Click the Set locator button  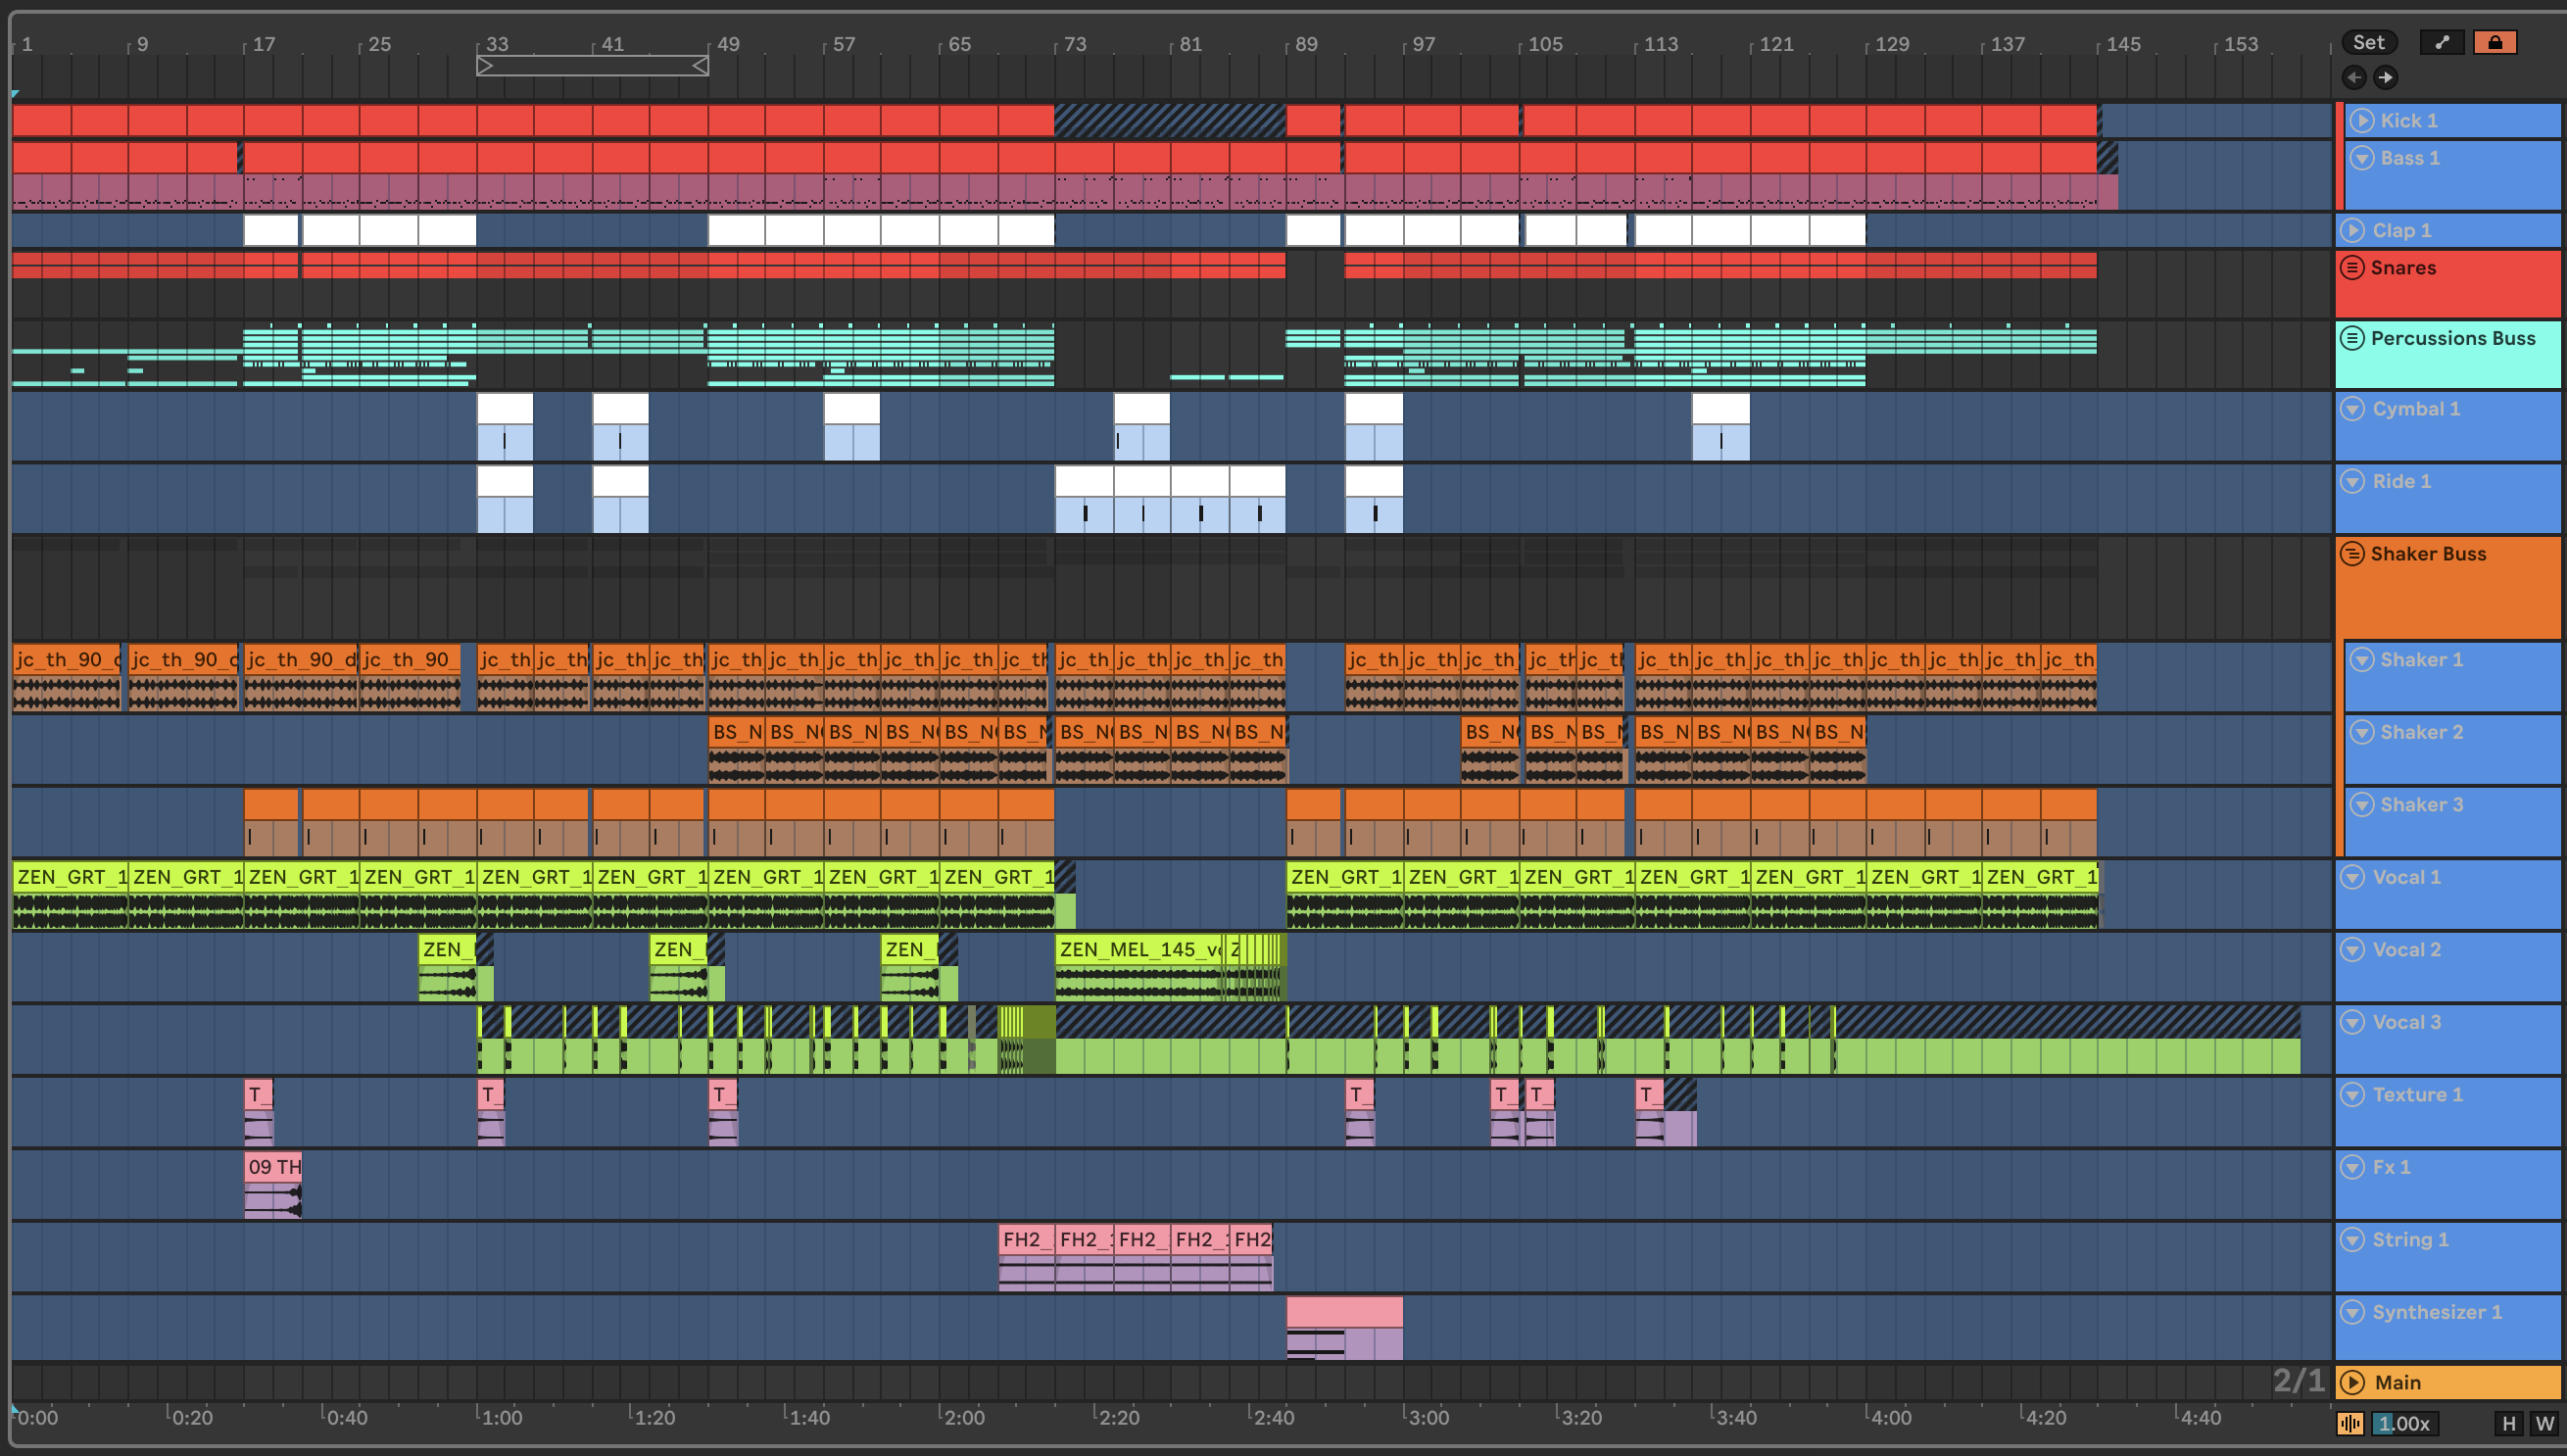tap(2368, 42)
